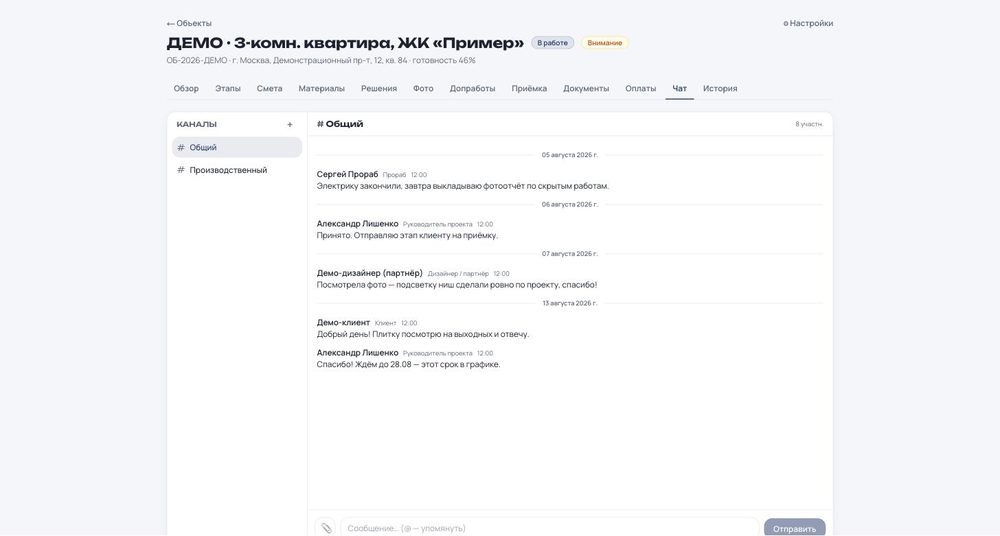Image resolution: width=1000 pixels, height=536 pixels.
Task: Click message "Принято. Отправляю этап клиенту на приёмку."
Action: point(408,235)
